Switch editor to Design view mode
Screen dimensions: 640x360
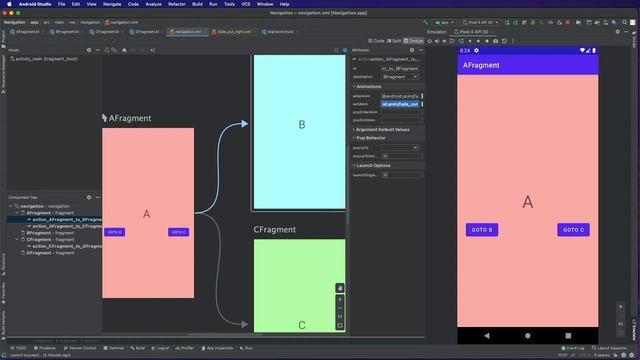[x=413, y=41]
